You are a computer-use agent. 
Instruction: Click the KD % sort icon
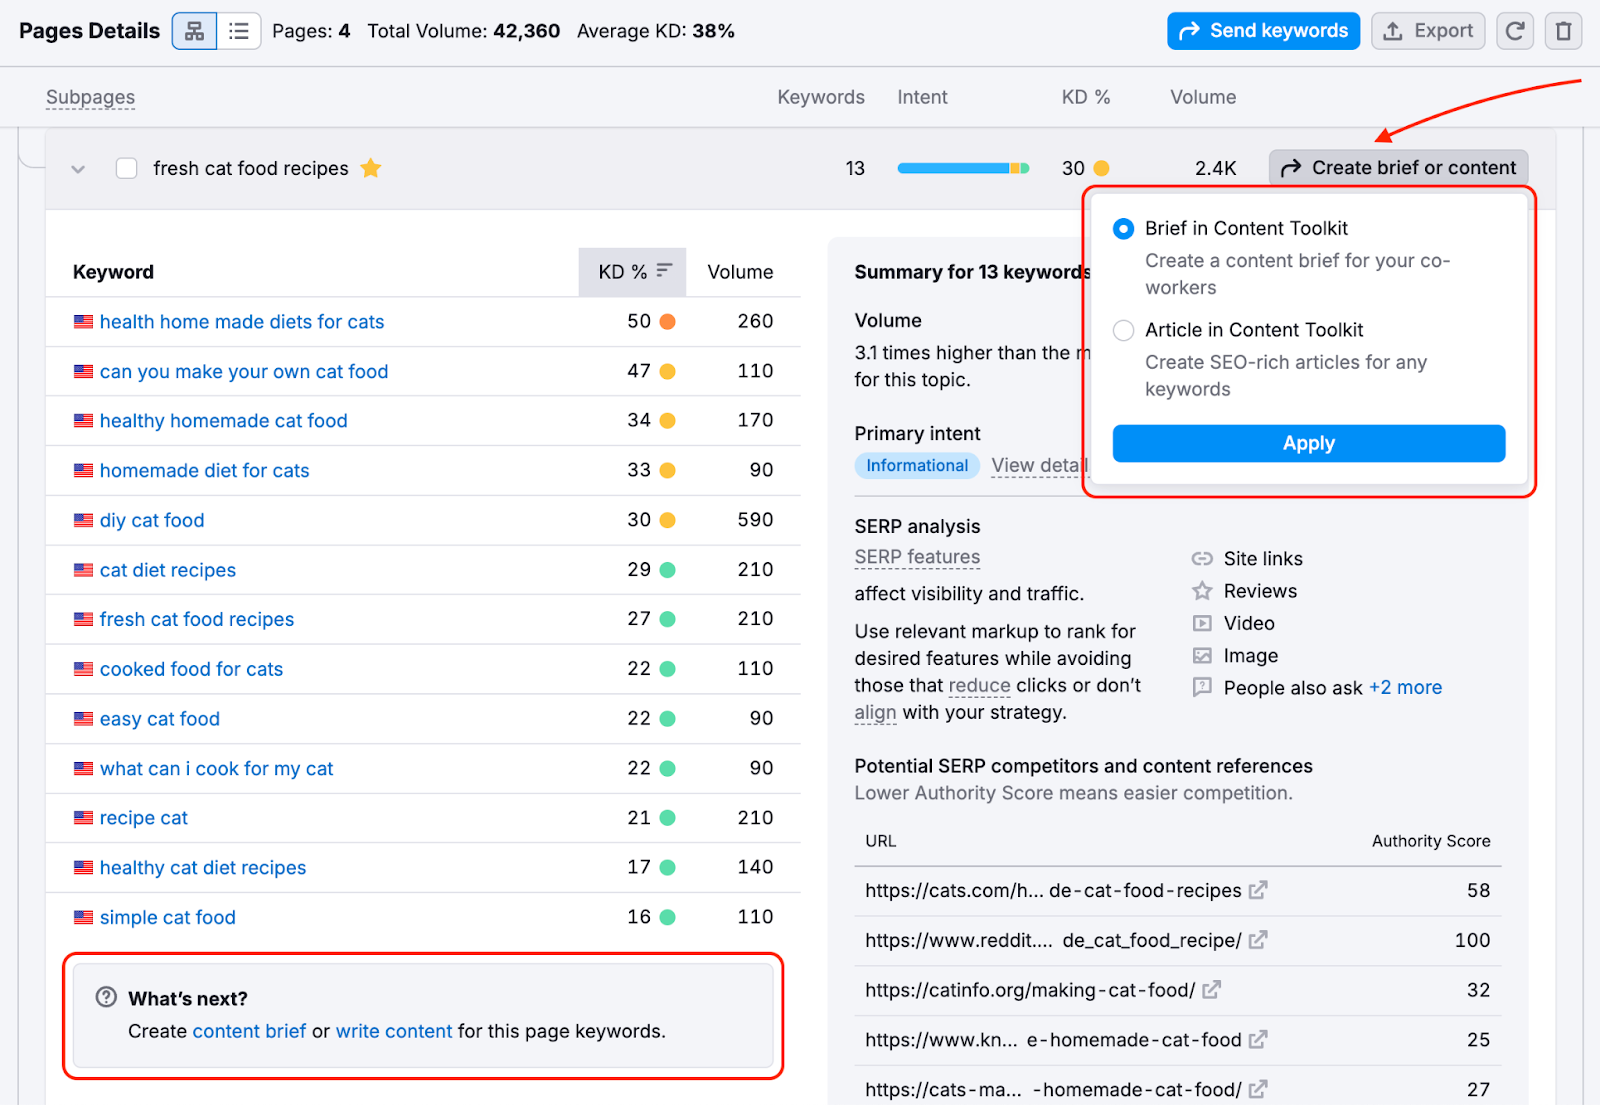click(664, 271)
